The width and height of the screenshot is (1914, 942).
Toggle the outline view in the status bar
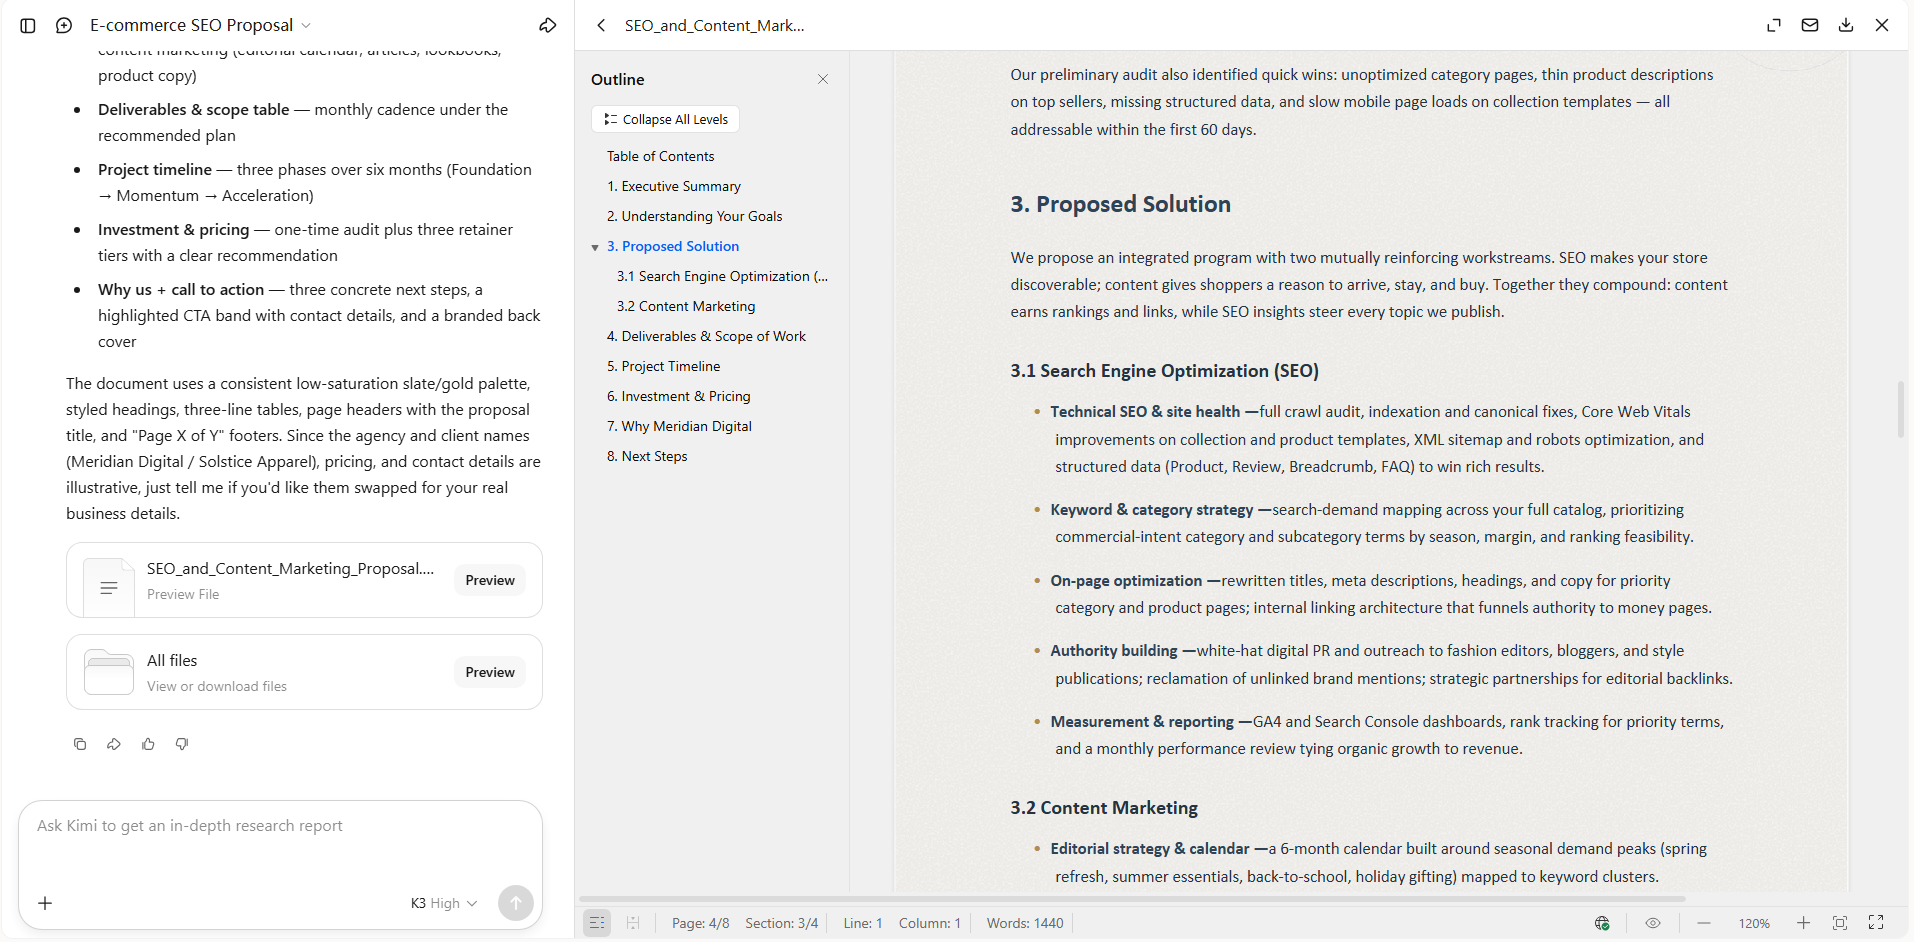[x=597, y=923]
